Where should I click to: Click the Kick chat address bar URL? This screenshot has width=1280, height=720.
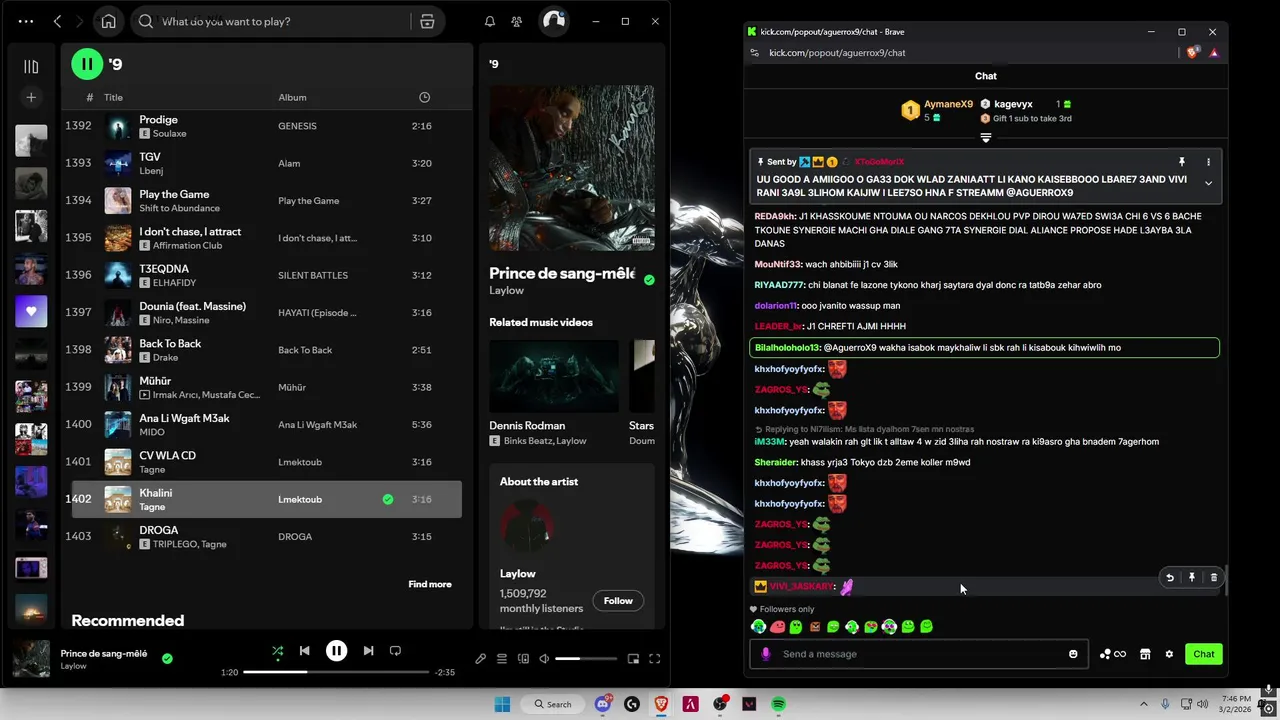837,53
